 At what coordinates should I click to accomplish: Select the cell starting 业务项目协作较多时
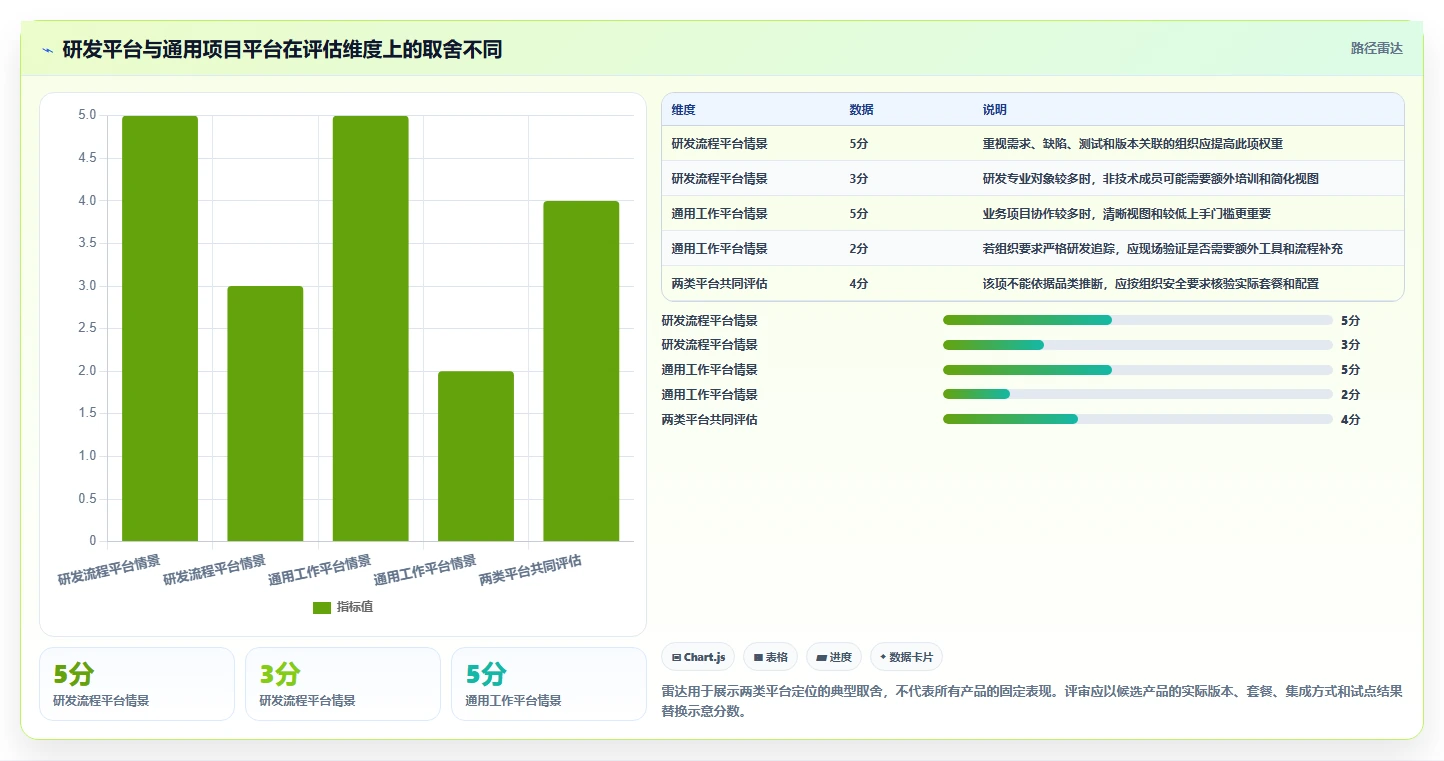coord(1126,214)
